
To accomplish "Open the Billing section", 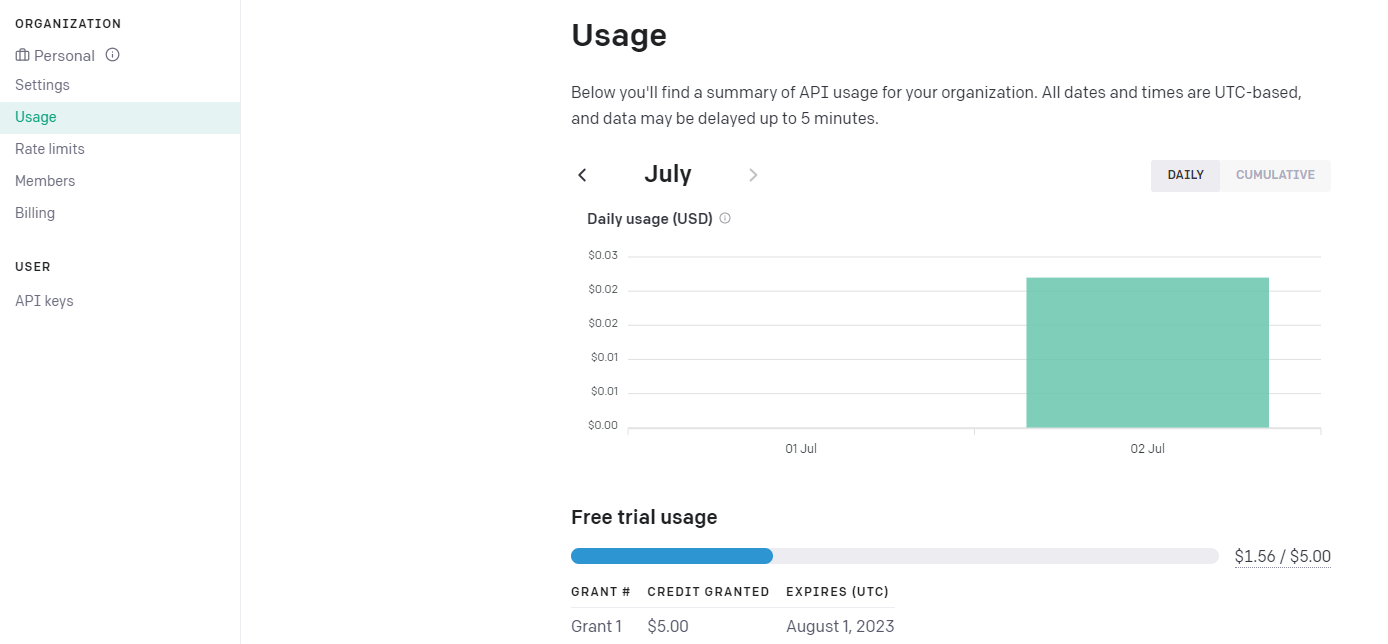I will click(35, 213).
